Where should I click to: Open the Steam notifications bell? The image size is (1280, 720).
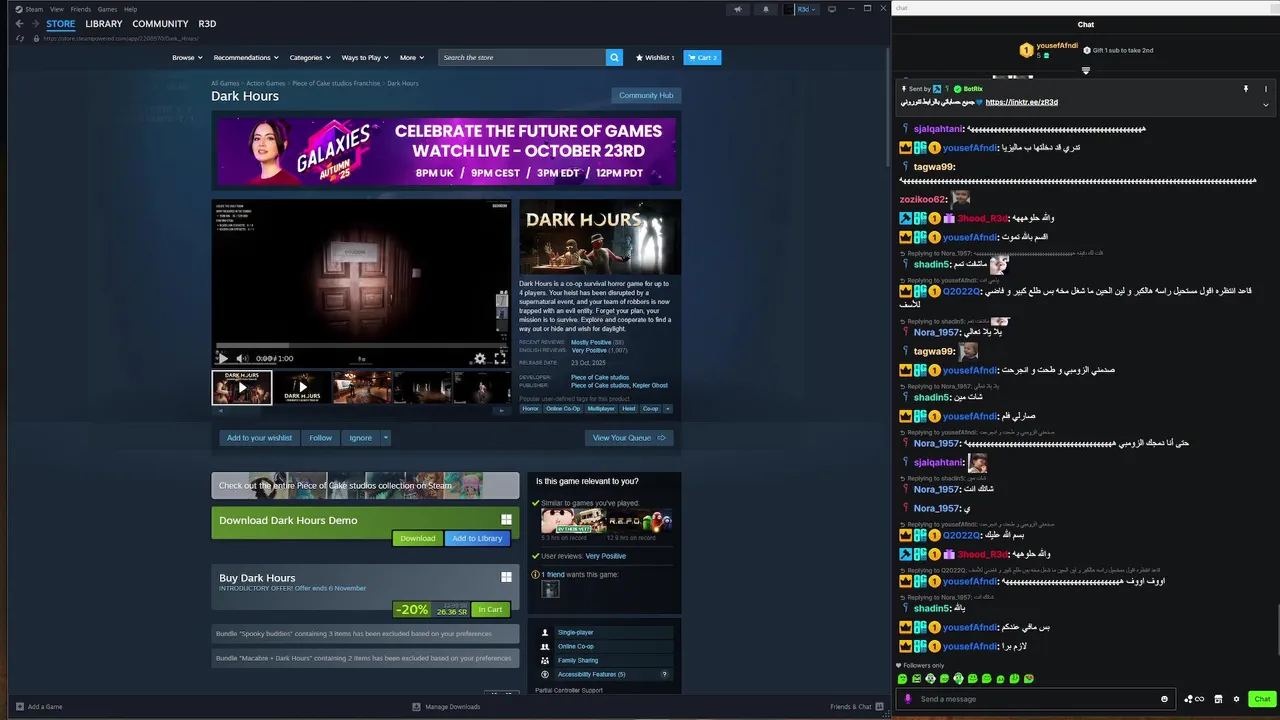click(x=766, y=9)
